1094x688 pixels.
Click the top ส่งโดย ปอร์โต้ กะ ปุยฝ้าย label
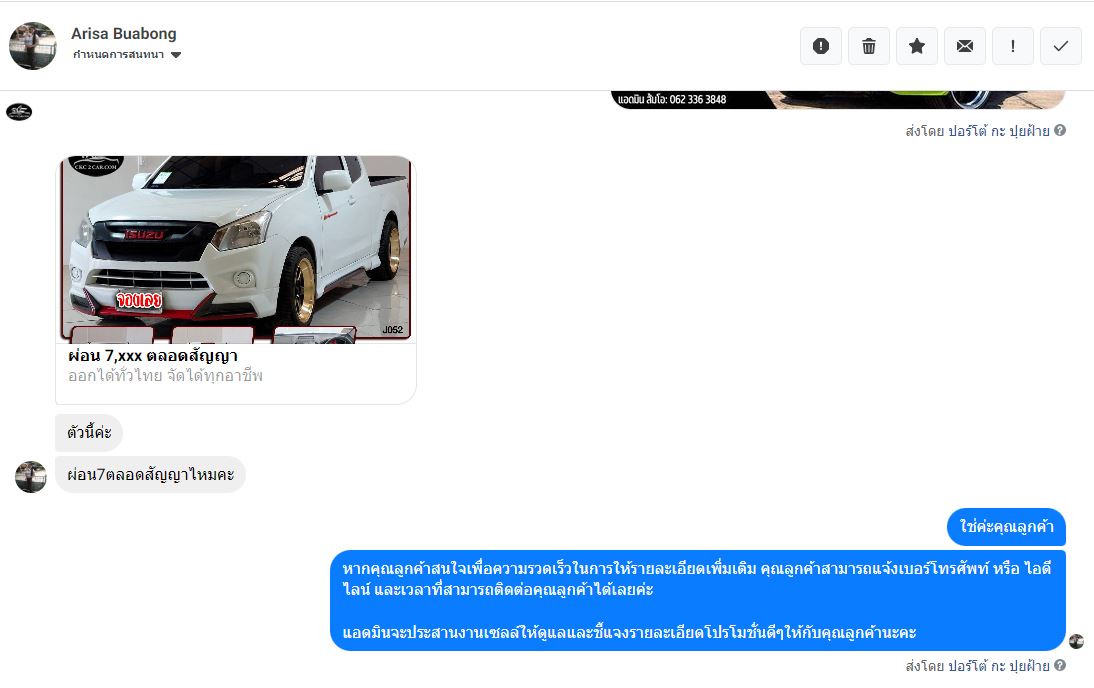tap(977, 130)
